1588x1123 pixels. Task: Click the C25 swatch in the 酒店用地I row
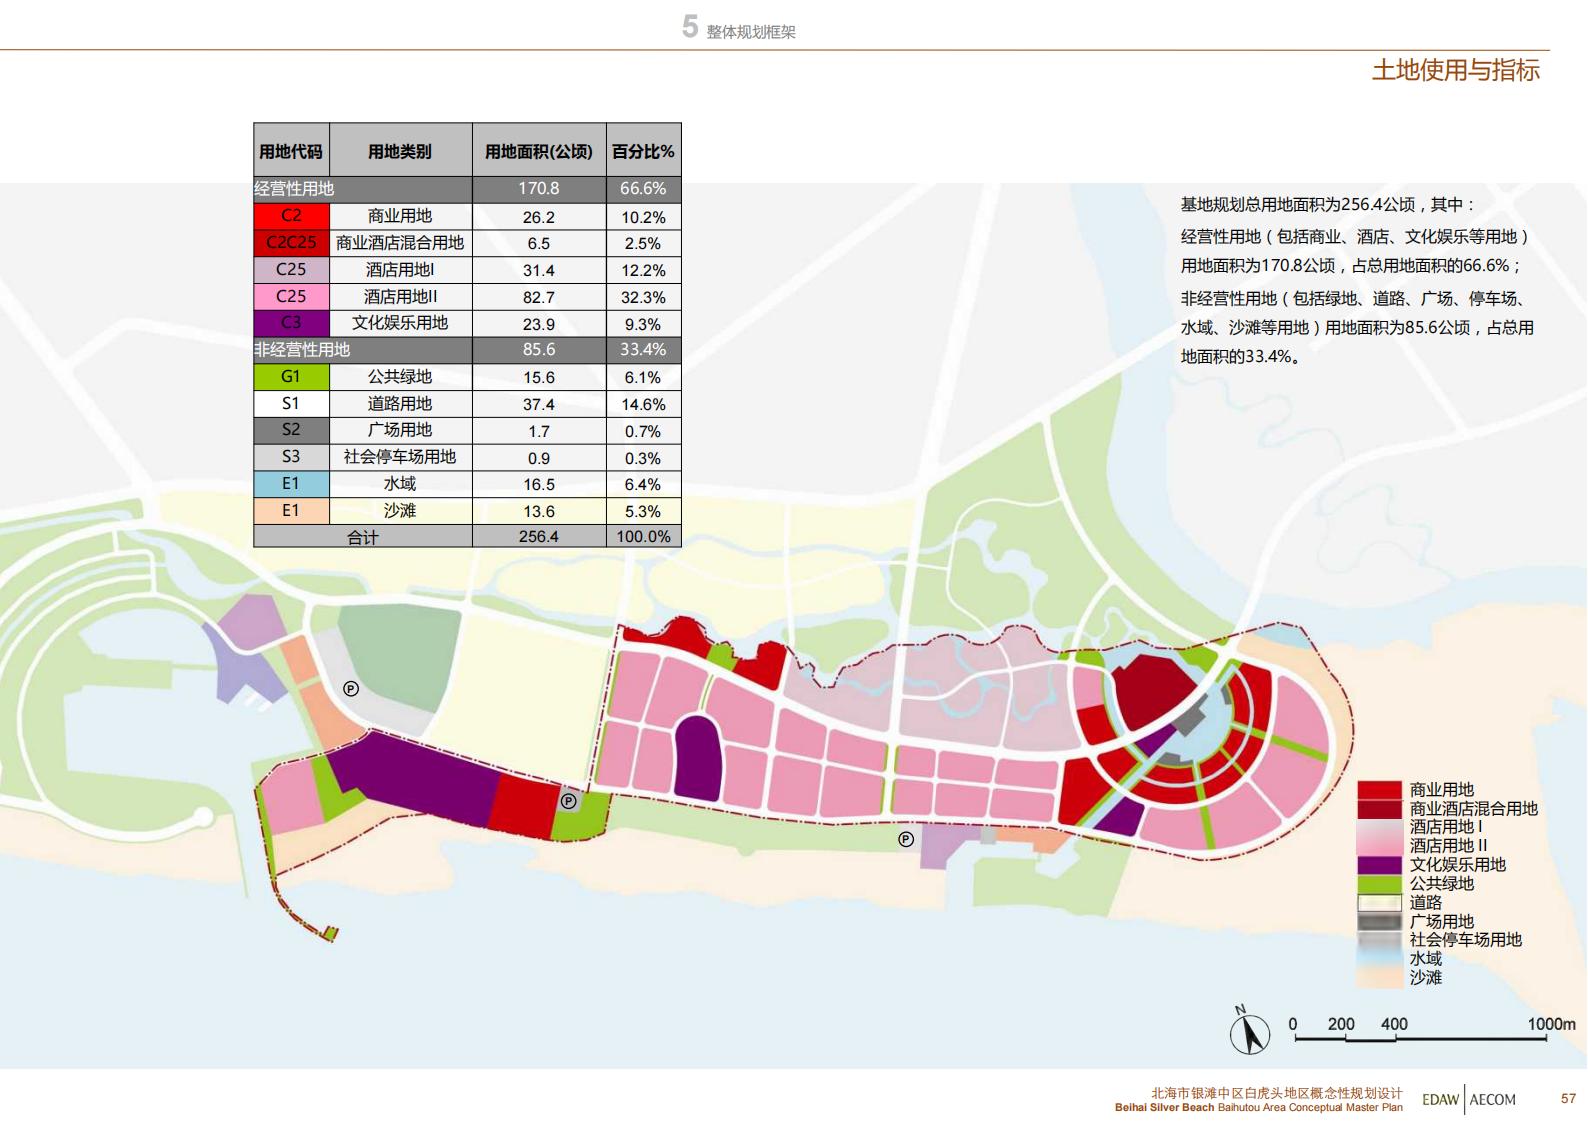pyautogui.click(x=291, y=270)
